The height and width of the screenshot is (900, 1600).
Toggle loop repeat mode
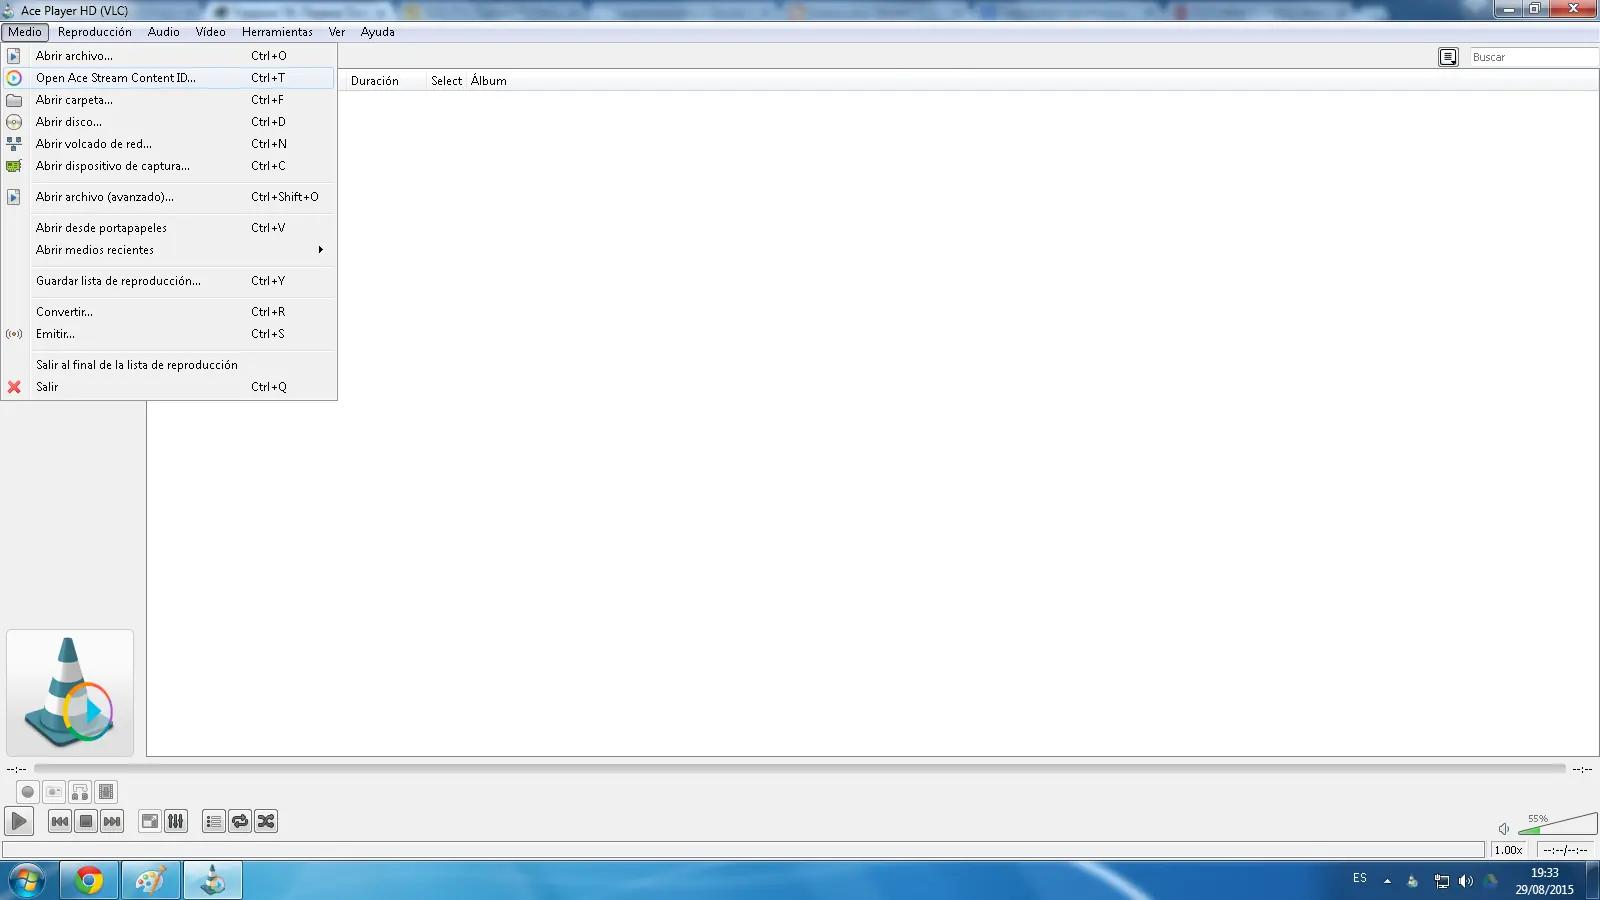click(x=240, y=821)
